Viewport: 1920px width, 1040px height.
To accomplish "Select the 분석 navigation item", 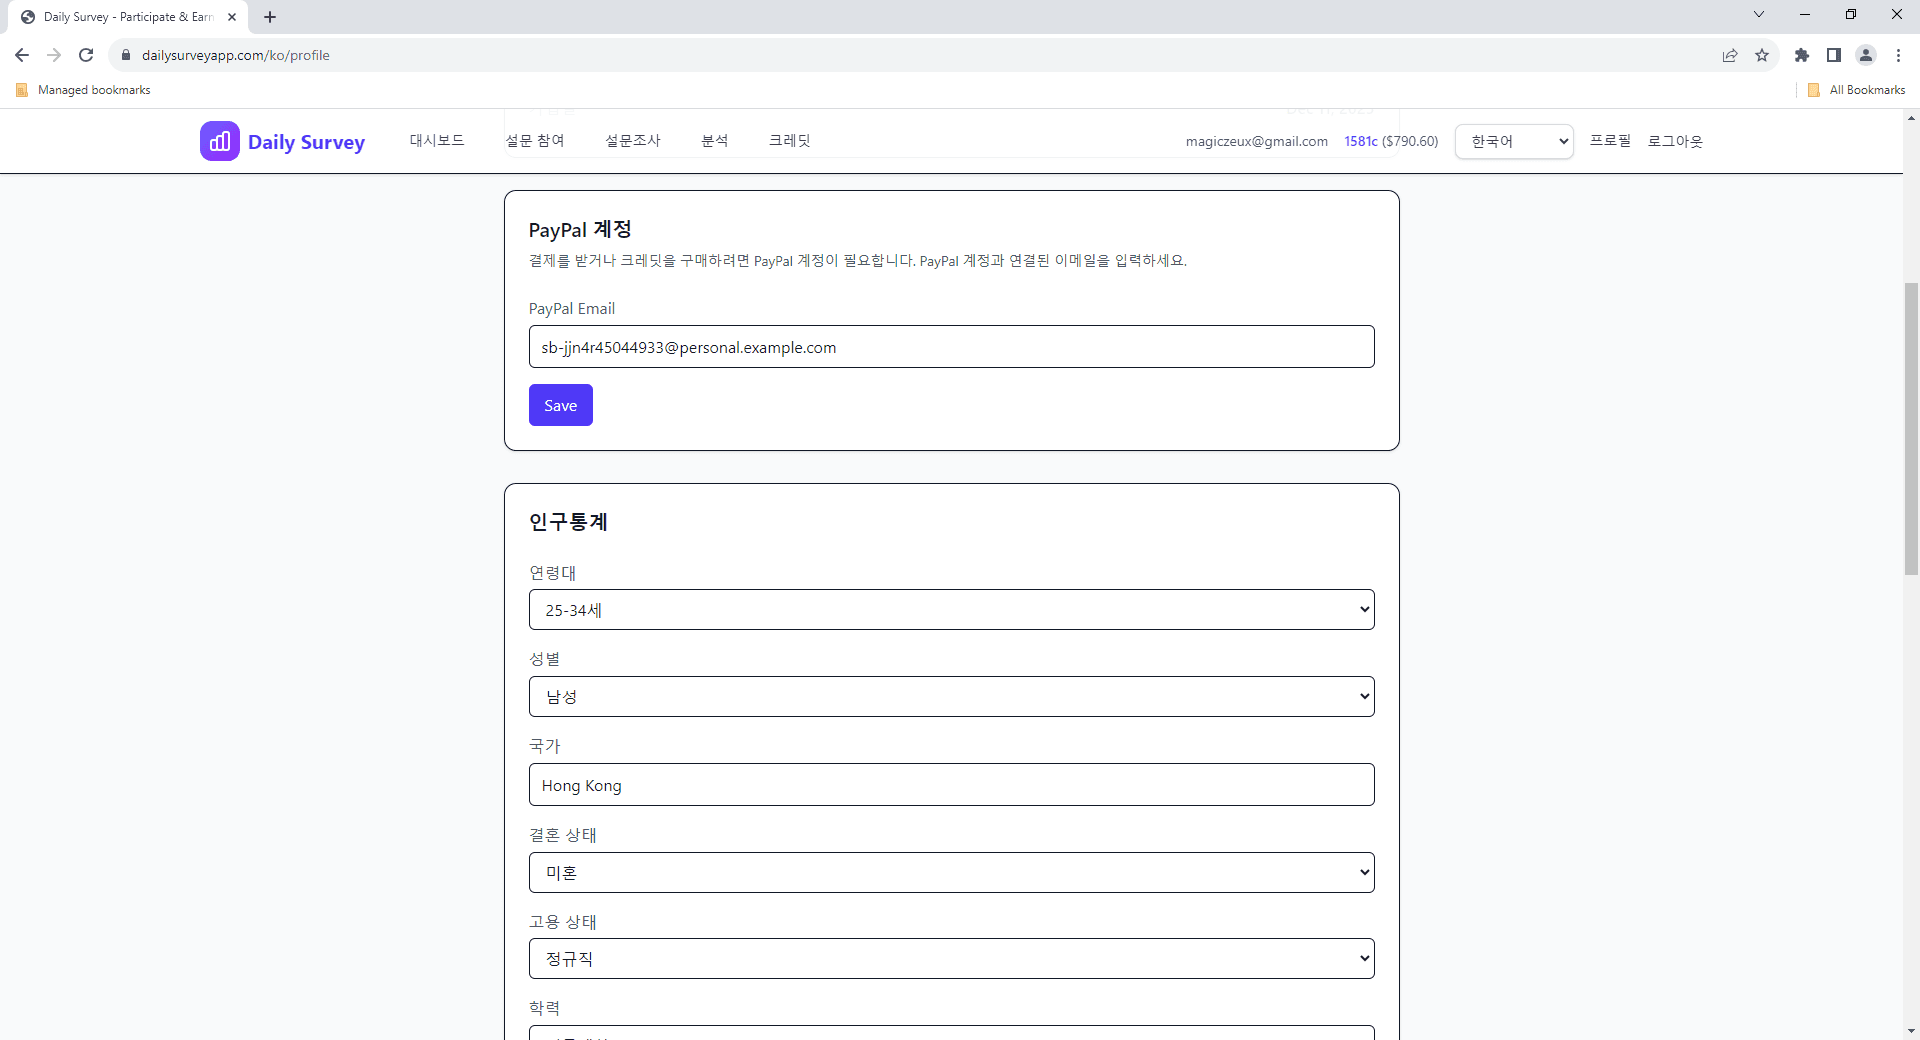I will (715, 140).
